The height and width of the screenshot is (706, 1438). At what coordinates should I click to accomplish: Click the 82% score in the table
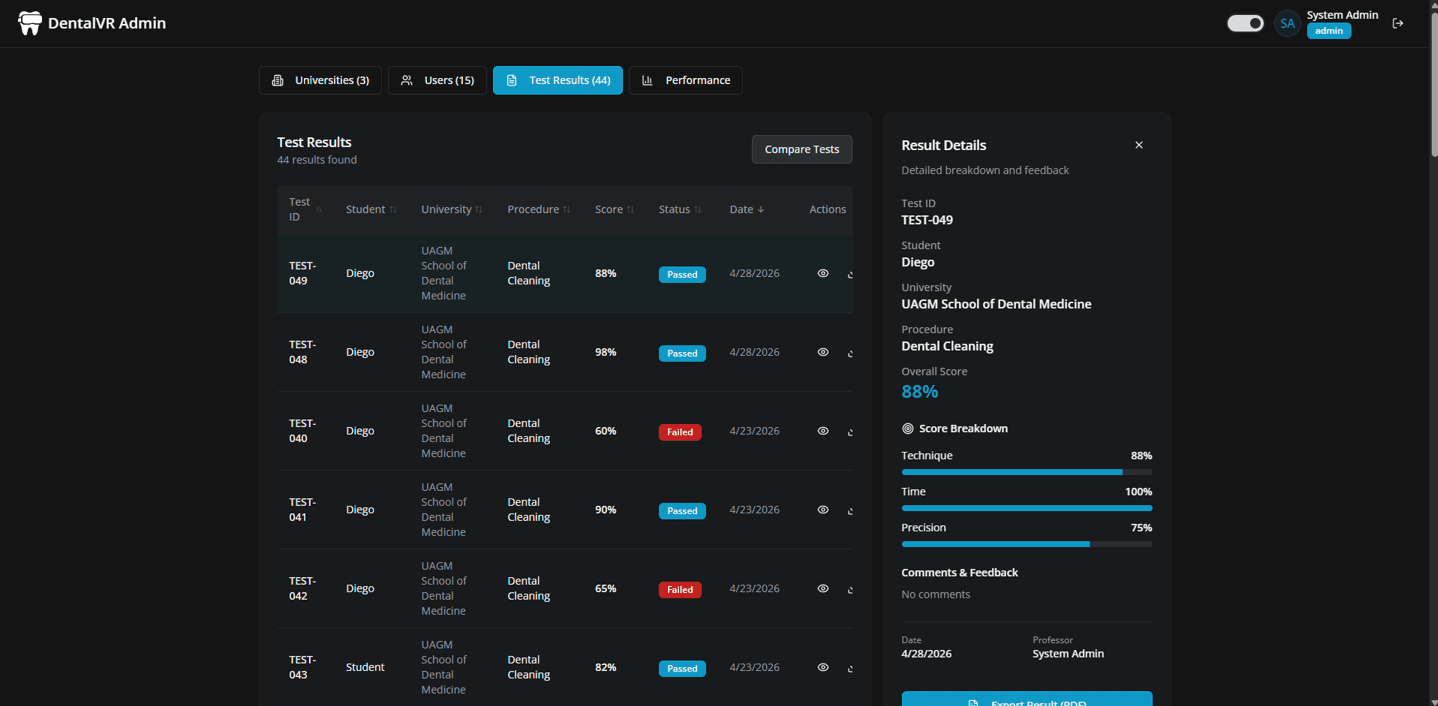click(606, 667)
